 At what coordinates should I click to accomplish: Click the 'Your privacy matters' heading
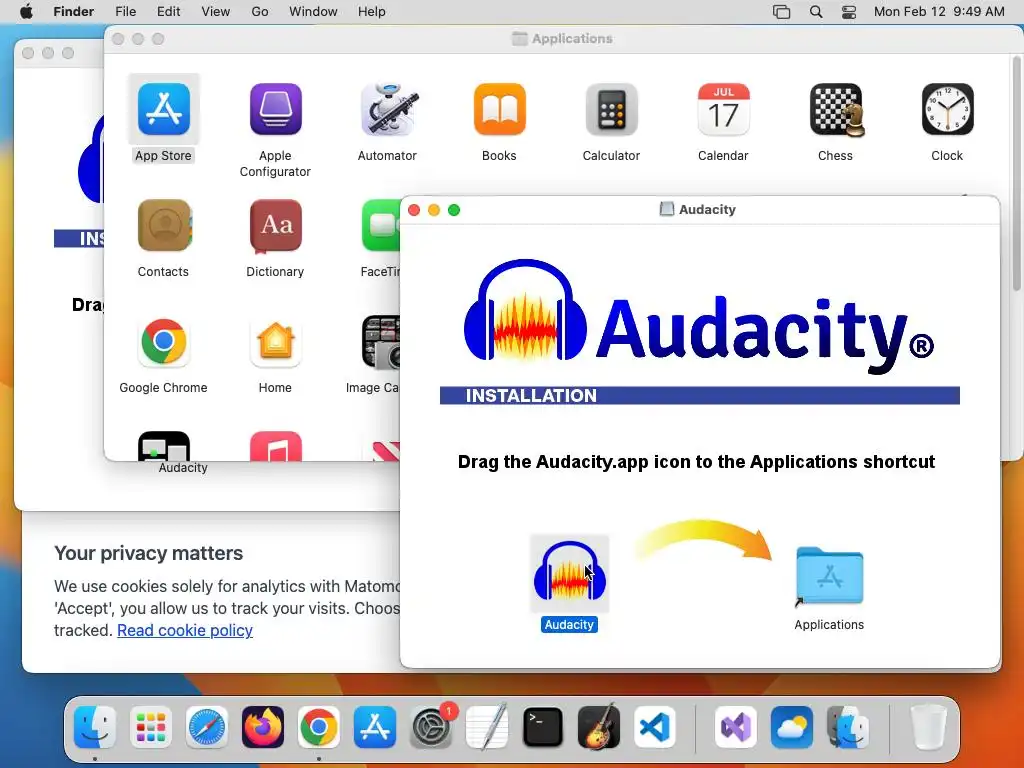148,553
